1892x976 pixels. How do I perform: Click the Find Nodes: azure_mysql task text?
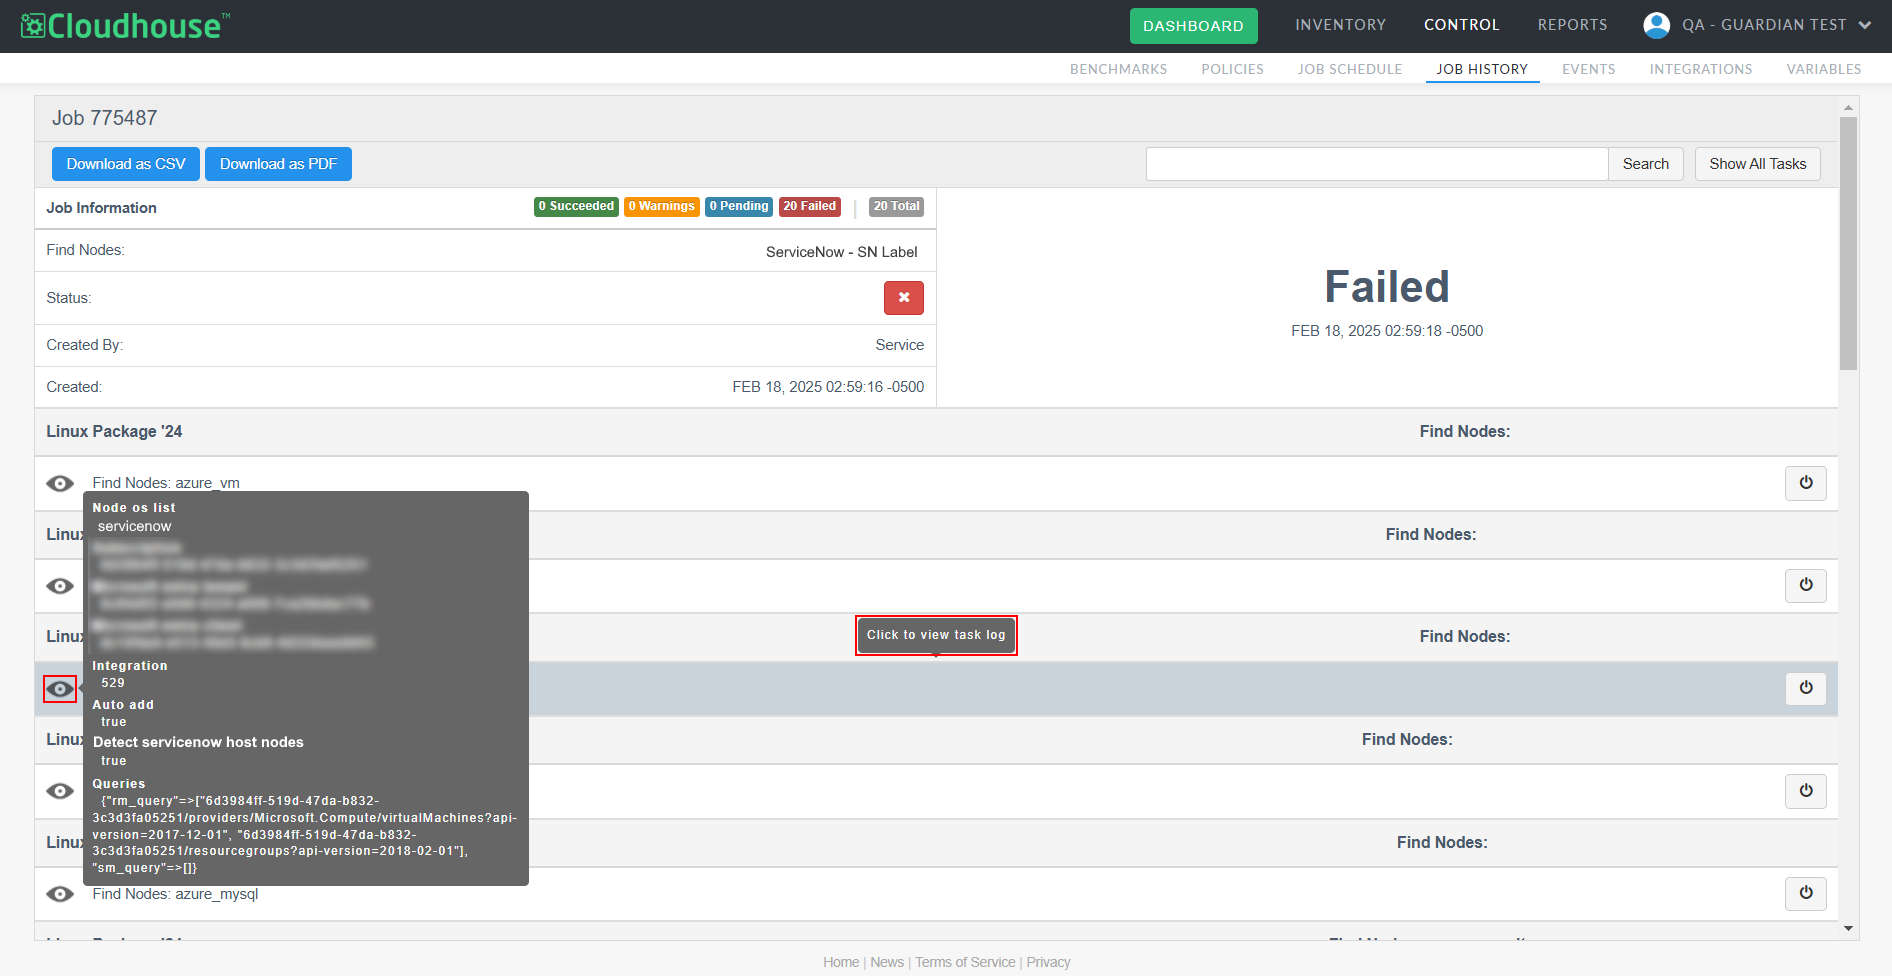click(x=175, y=894)
